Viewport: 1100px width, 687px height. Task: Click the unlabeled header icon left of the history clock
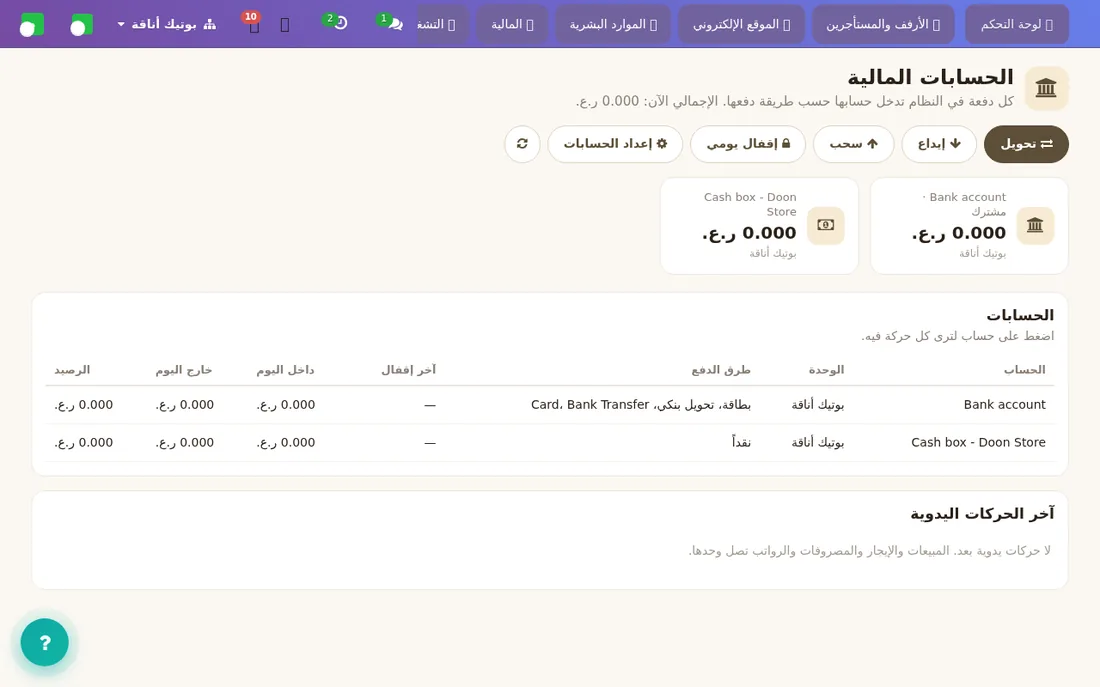285,25
